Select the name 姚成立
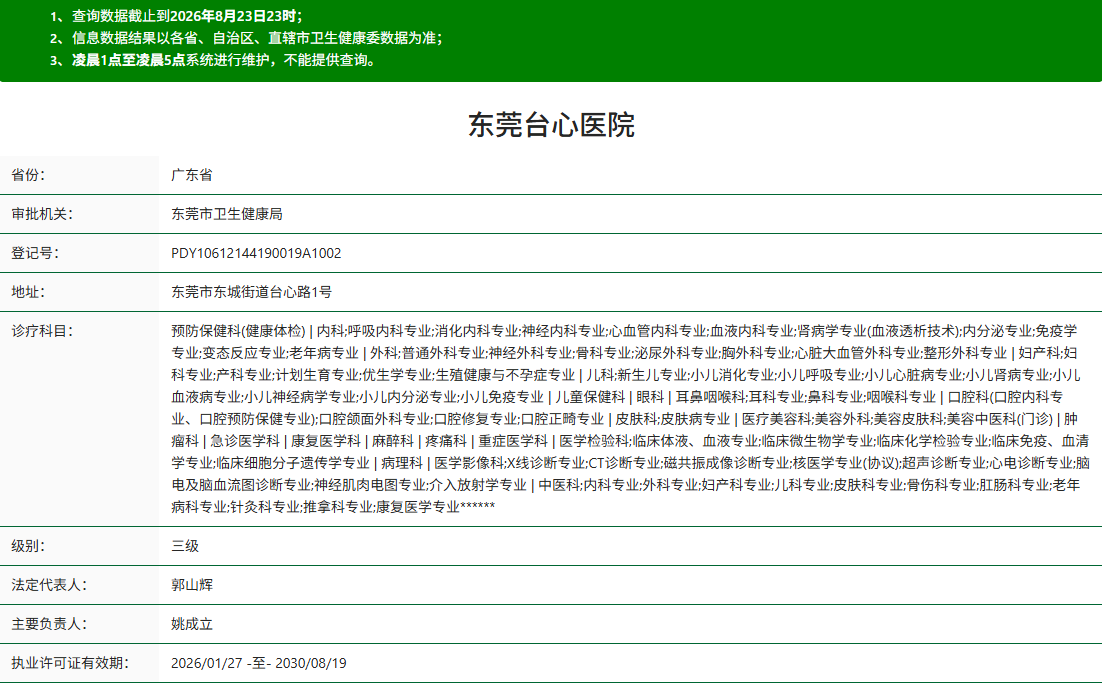This screenshot has height=687, width=1102. tap(192, 624)
